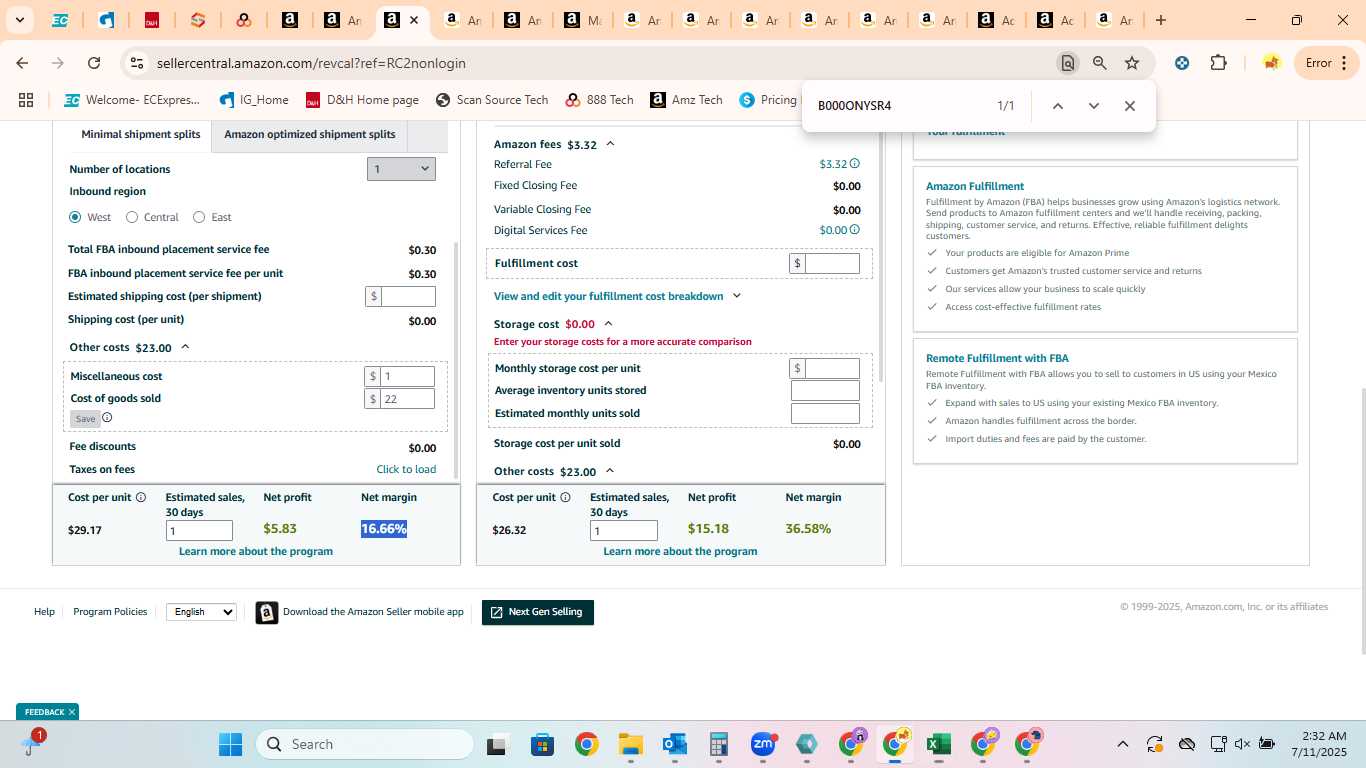
Task: Open Outlook from the taskbar
Action: [674, 744]
